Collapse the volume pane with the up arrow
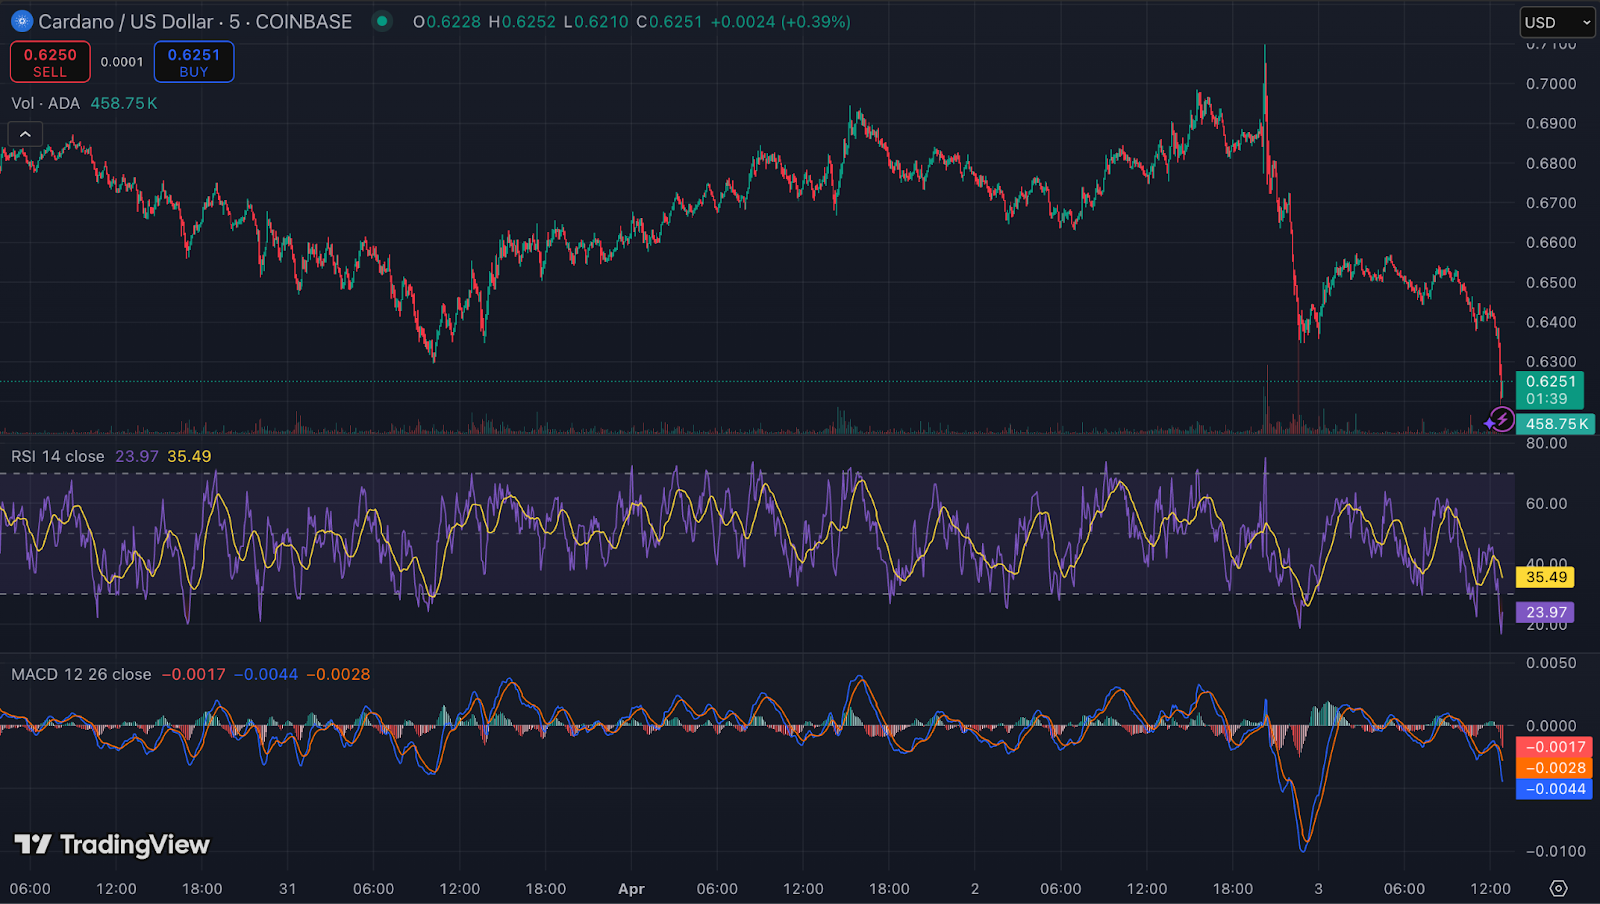Screen dimensions: 1600x904 pyautogui.click(x=24, y=133)
